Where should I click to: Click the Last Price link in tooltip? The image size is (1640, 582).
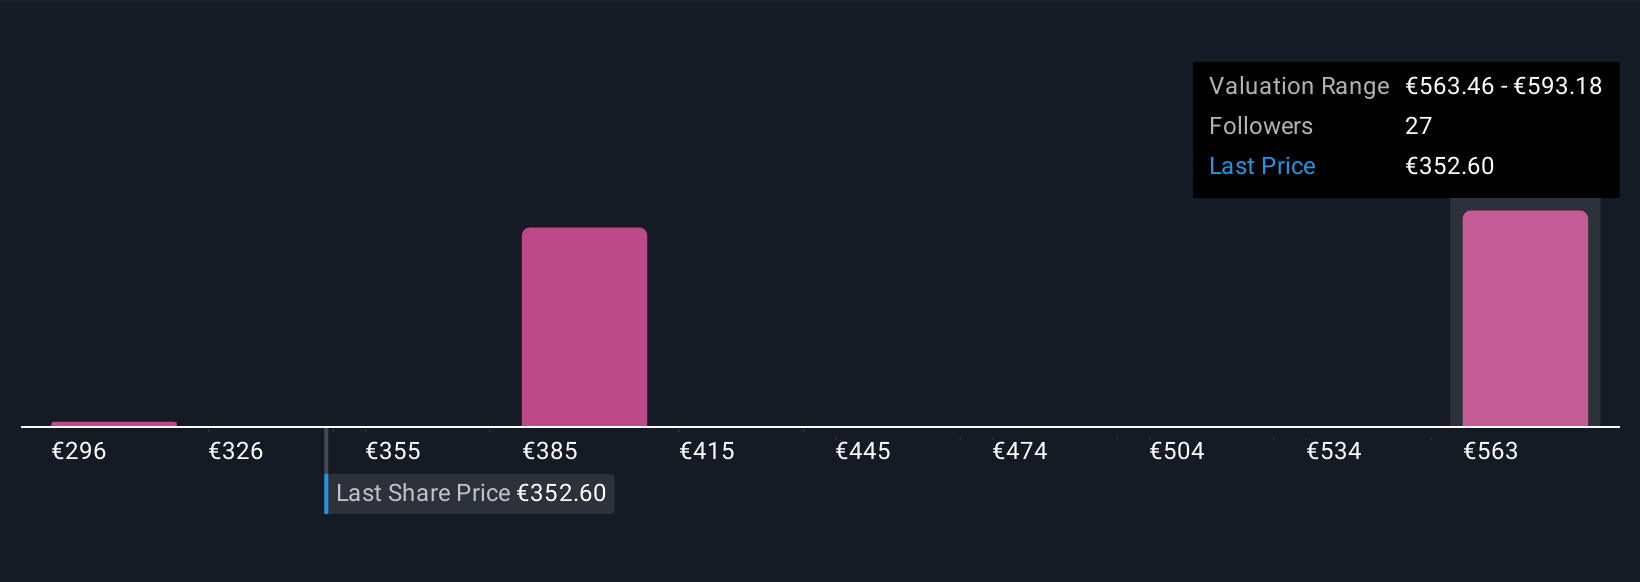[1262, 166]
